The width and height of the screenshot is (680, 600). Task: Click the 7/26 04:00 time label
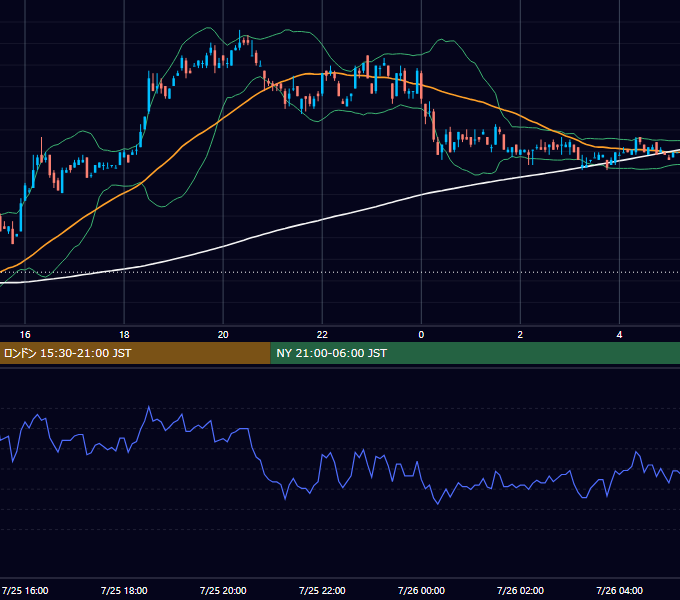pyautogui.click(x=619, y=590)
